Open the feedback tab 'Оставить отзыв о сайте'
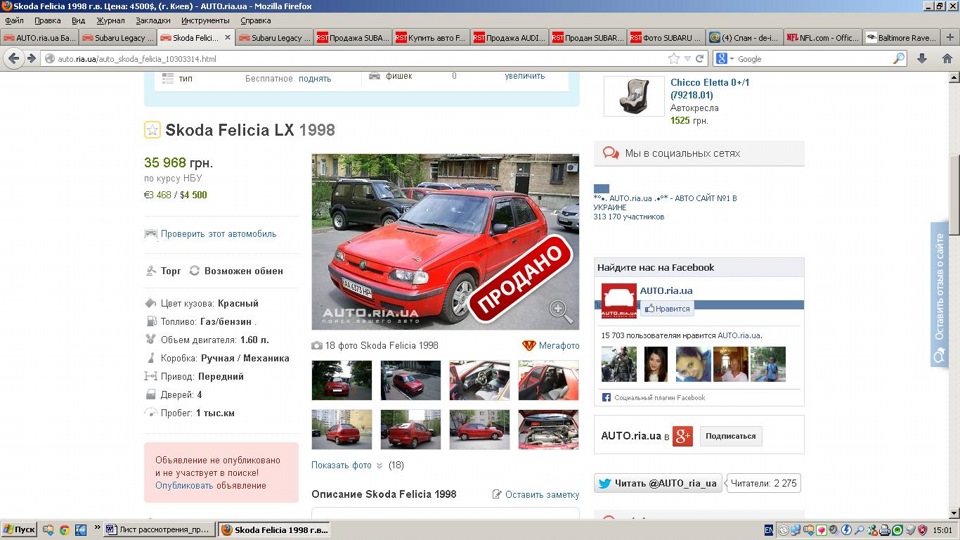This screenshot has width=960, height=540. tap(939, 294)
